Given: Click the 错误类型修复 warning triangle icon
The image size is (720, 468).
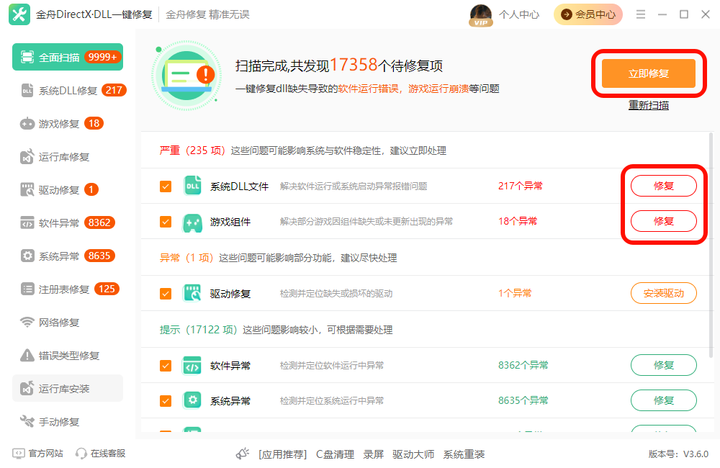Looking at the screenshot, I should [x=27, y=355].
